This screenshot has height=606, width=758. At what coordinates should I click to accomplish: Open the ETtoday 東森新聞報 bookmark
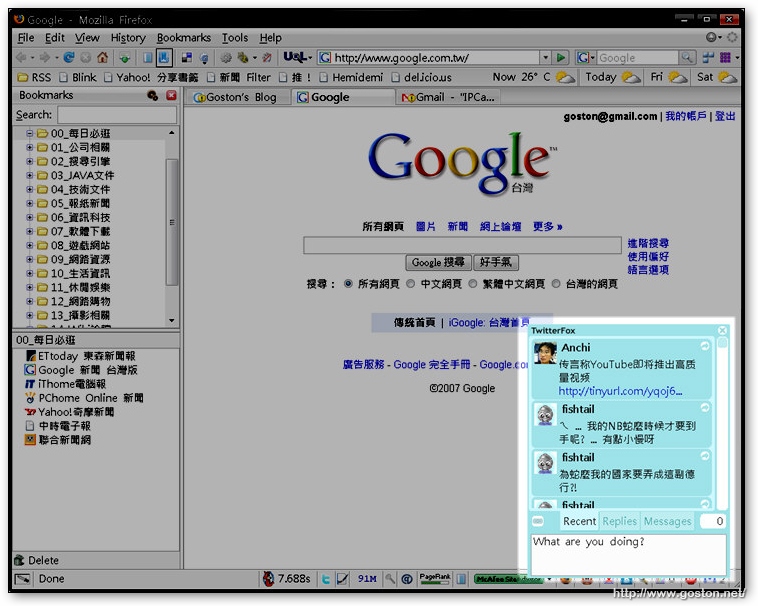(80, 356)
